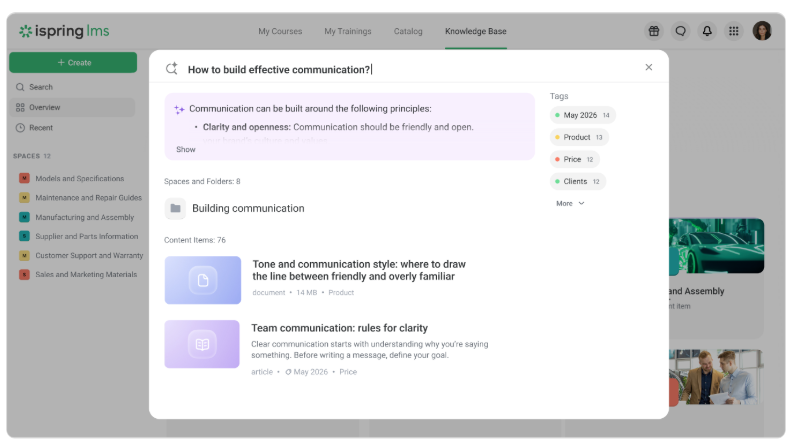The image size is (799, 448).
Task: Filter by the May 2026 tag
Action: [x=582, y=115]
